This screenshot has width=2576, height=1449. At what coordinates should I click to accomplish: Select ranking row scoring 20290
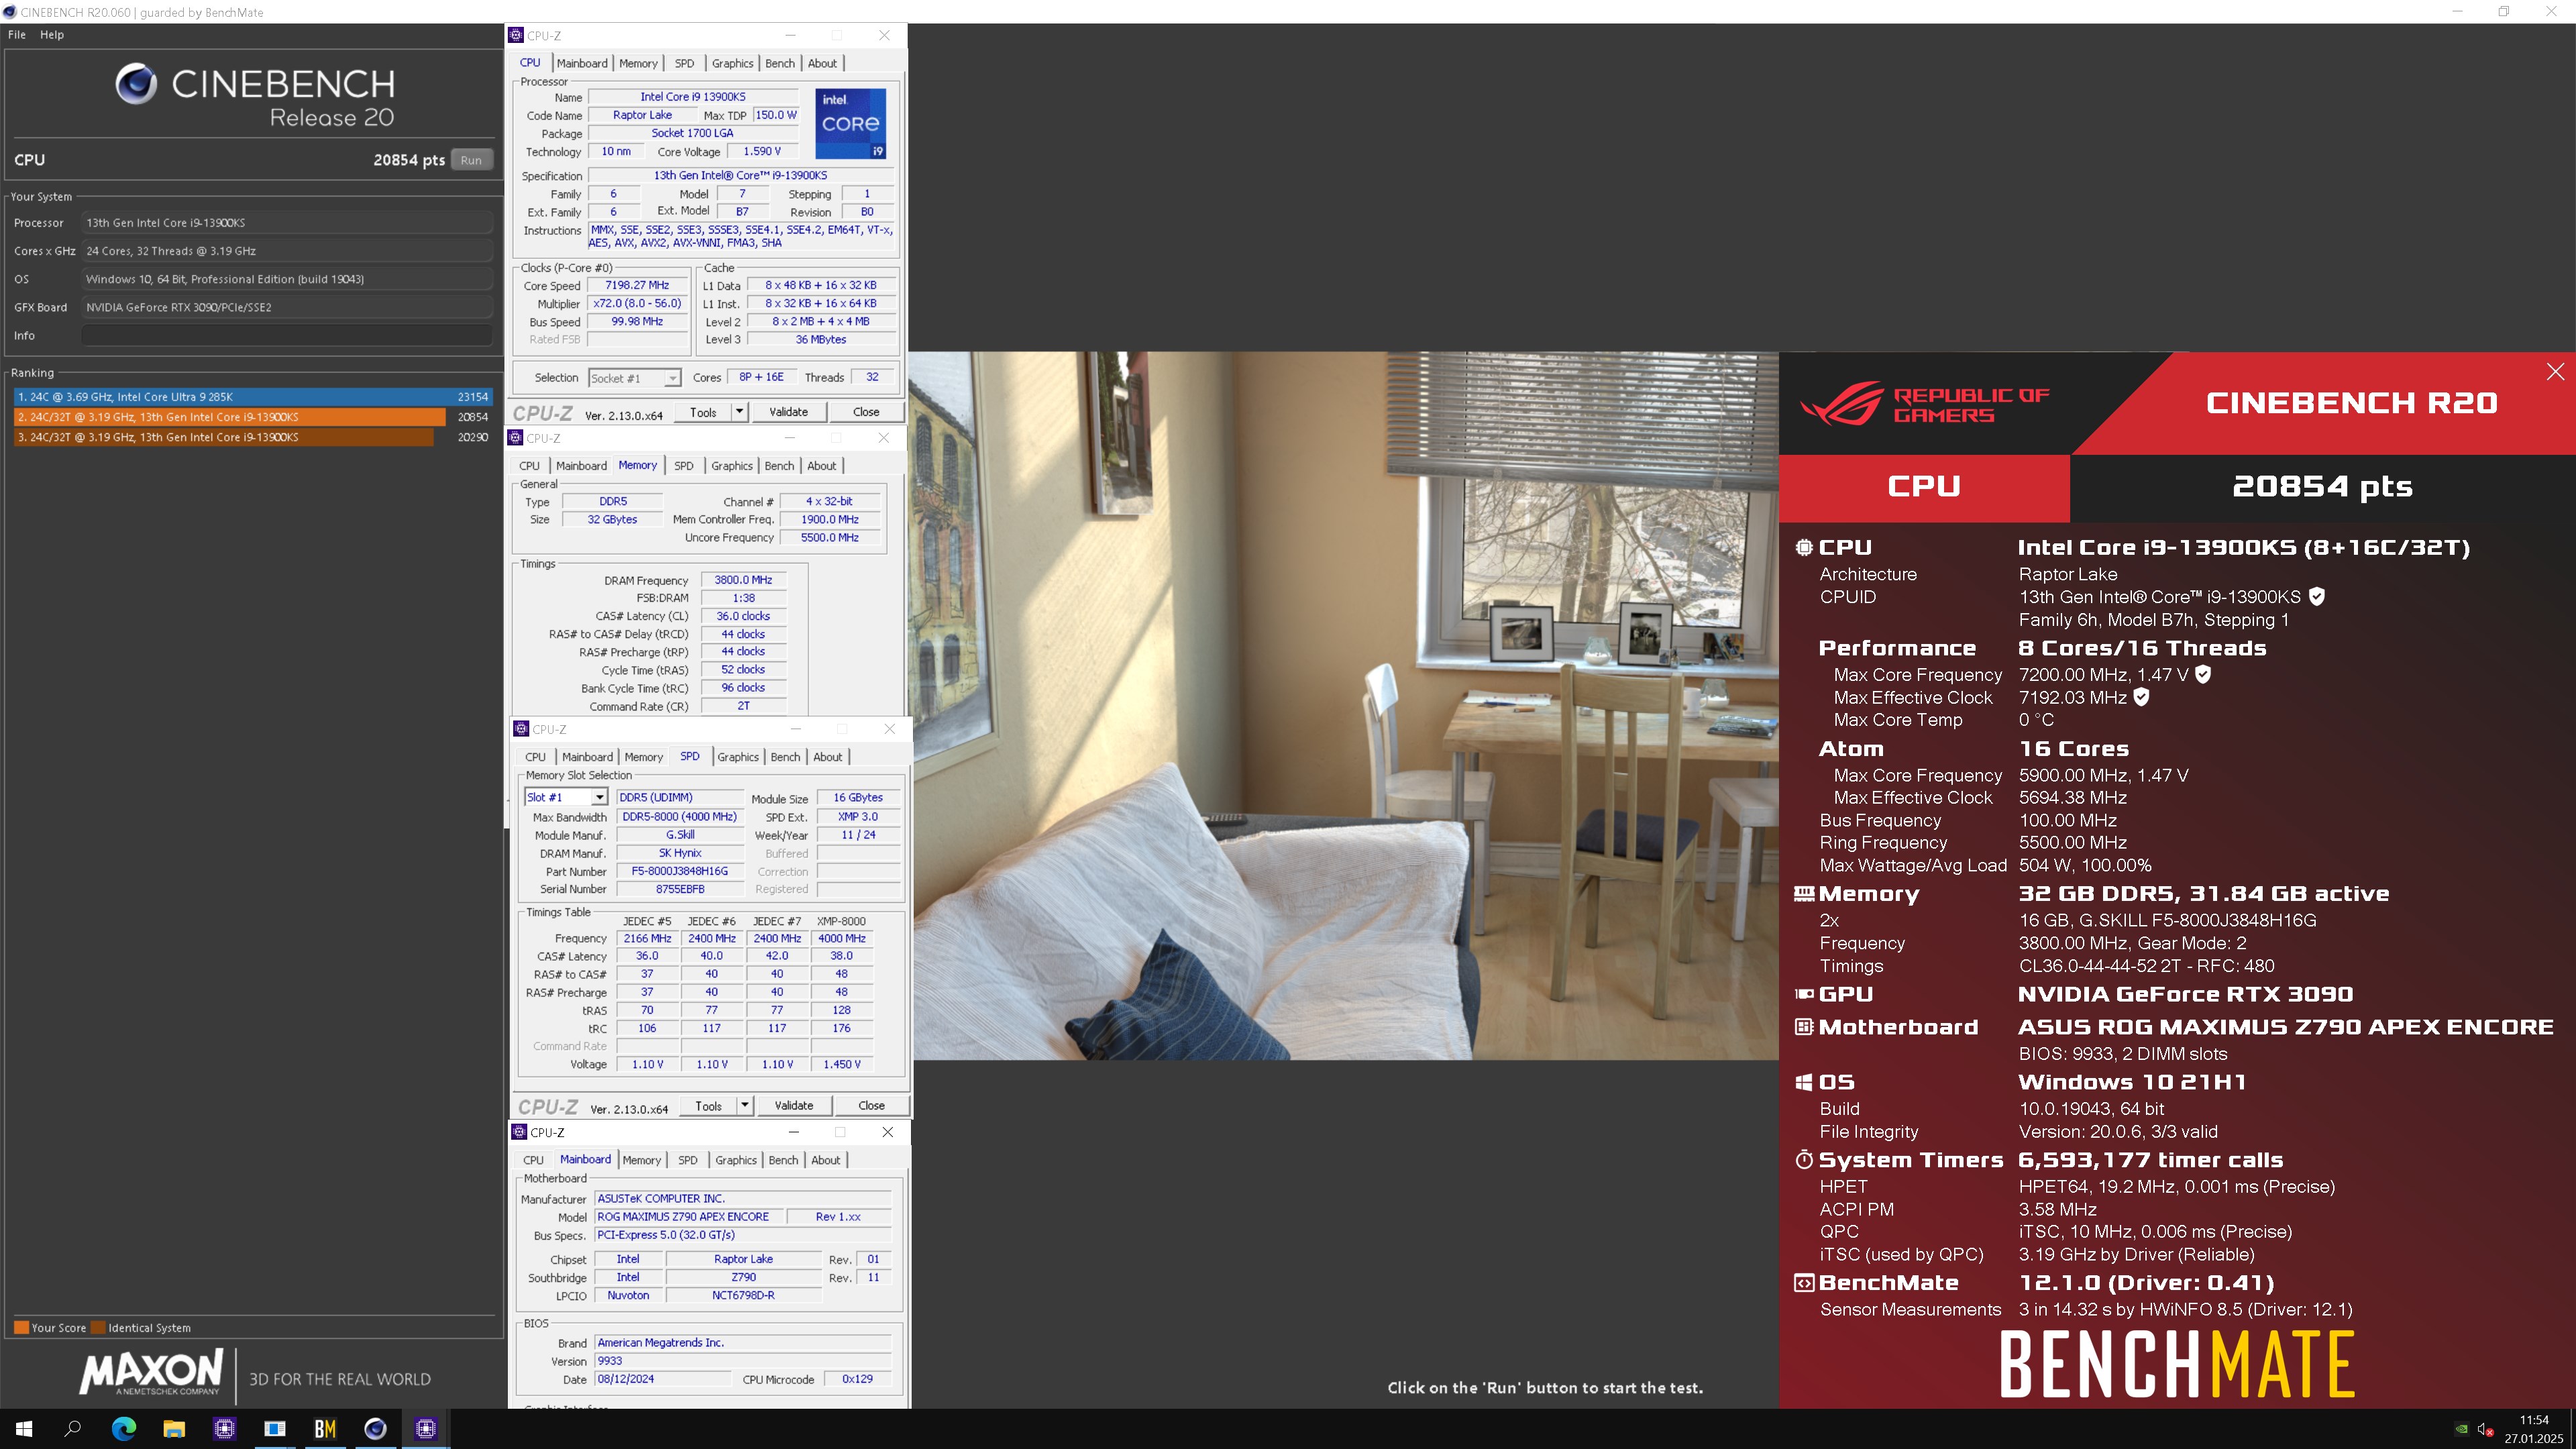[x=252, y=437]
